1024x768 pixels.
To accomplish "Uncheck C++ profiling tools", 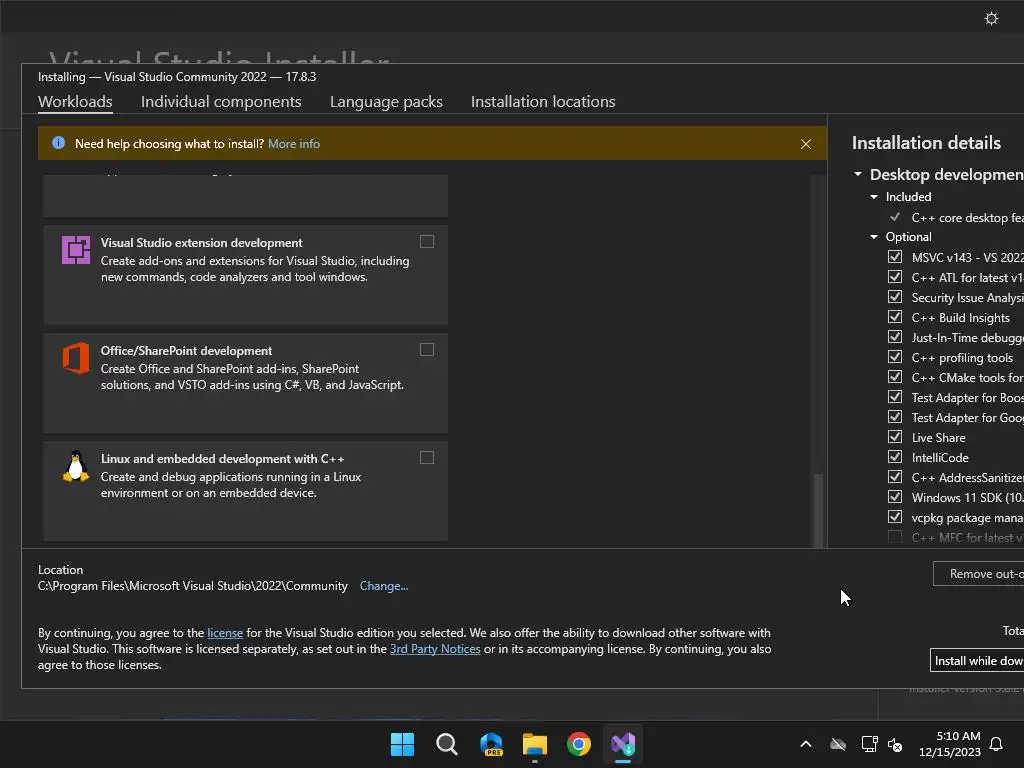I will [895, 357].
